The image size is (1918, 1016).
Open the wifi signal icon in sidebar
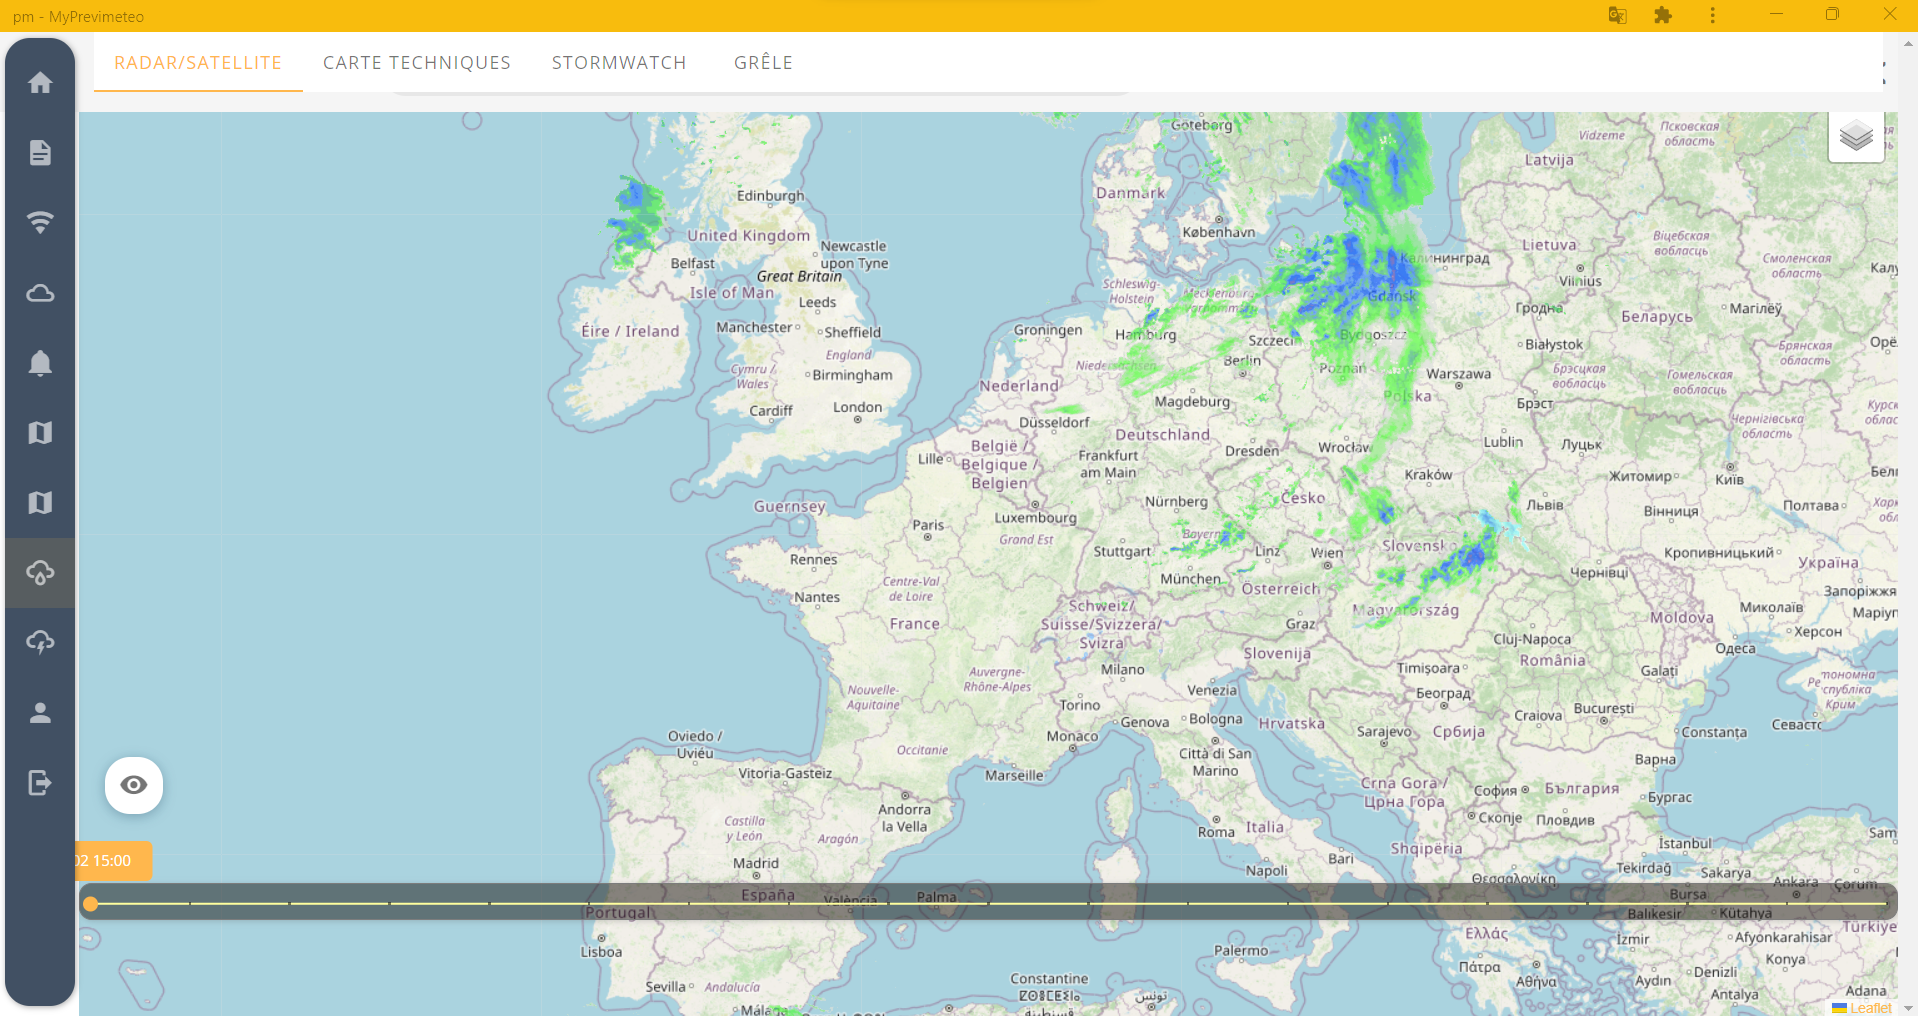click(40, 222)
